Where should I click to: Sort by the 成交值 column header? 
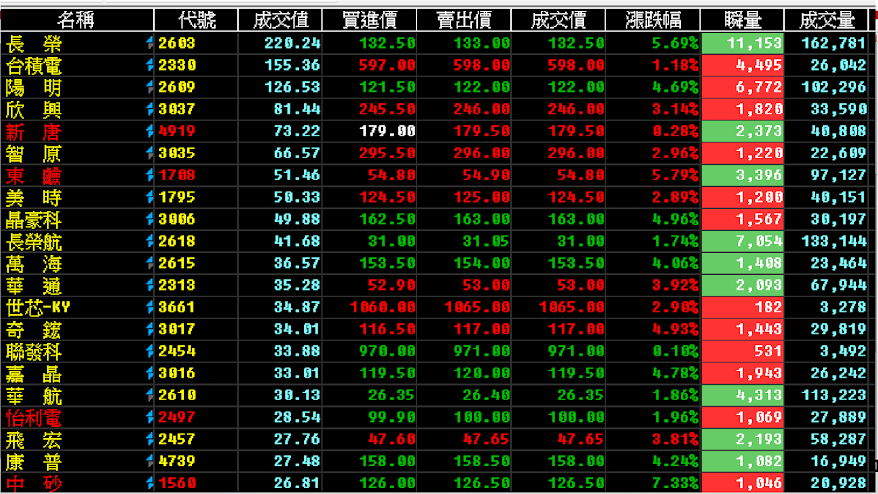[281, 21]
